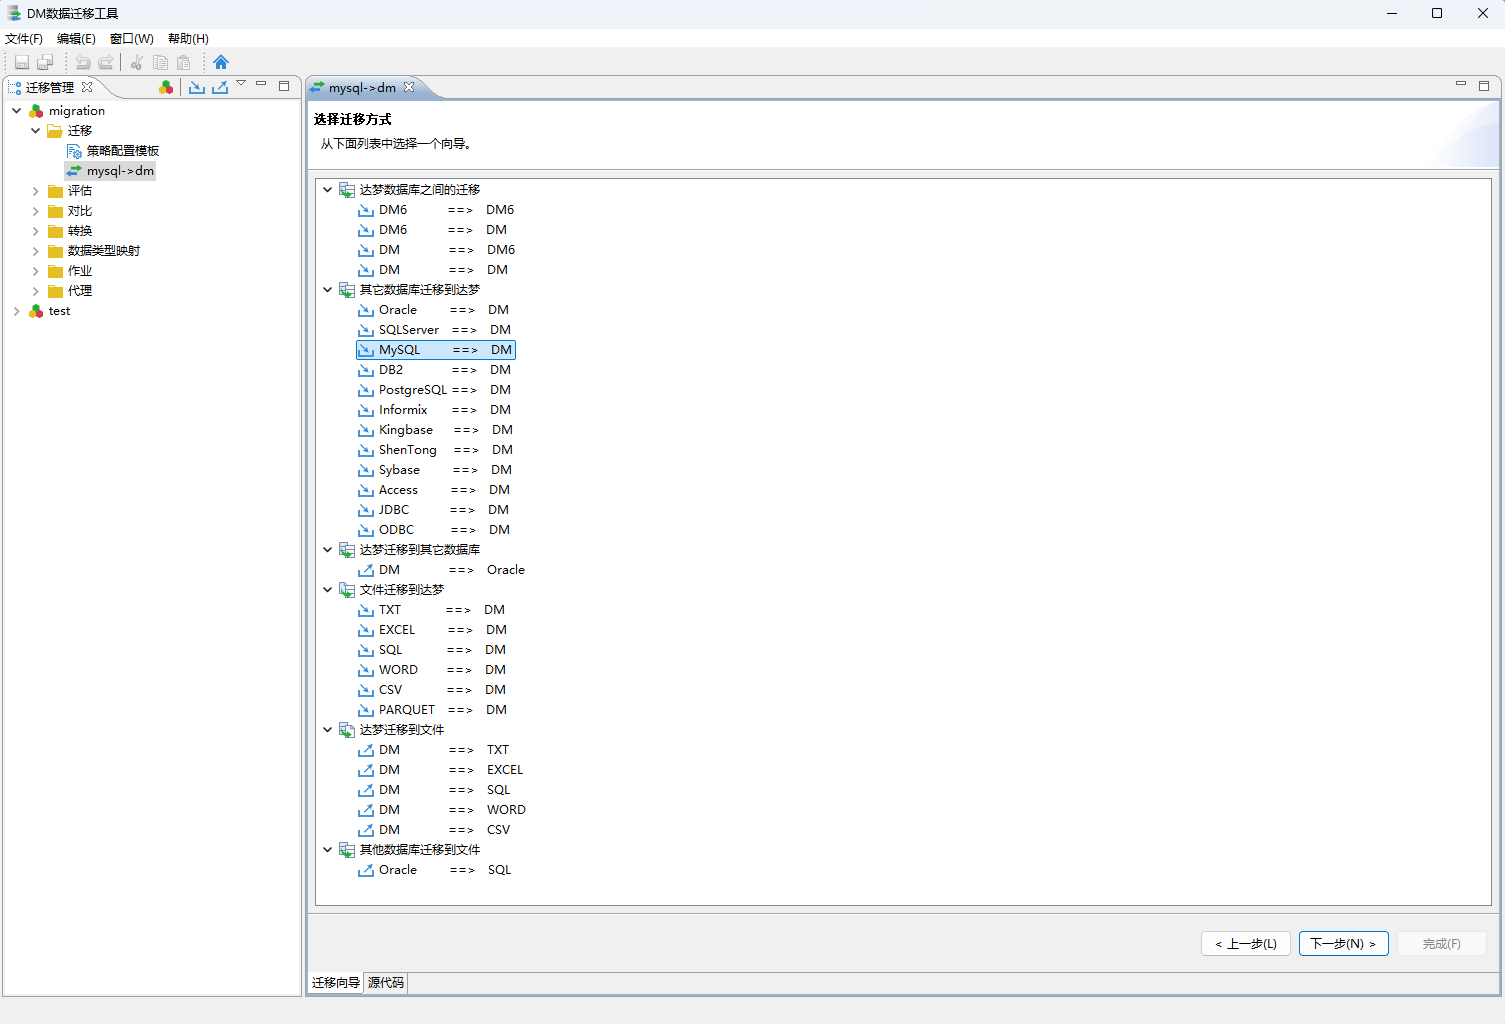The height and width of the screenshot is (1024, 1505).
Task: Switch to the 迁移向导 bottom tab
Action: (x=336, y=983)
